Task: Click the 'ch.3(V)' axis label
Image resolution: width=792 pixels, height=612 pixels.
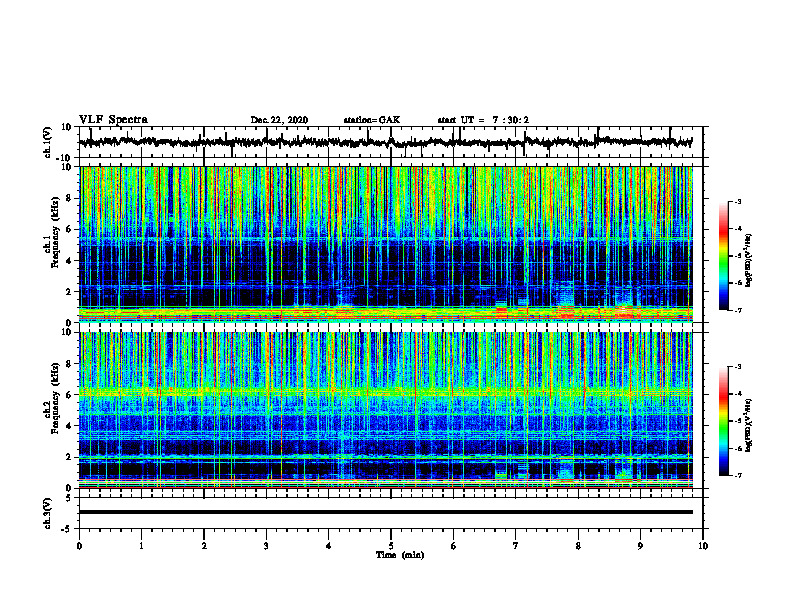Action: 48,513
